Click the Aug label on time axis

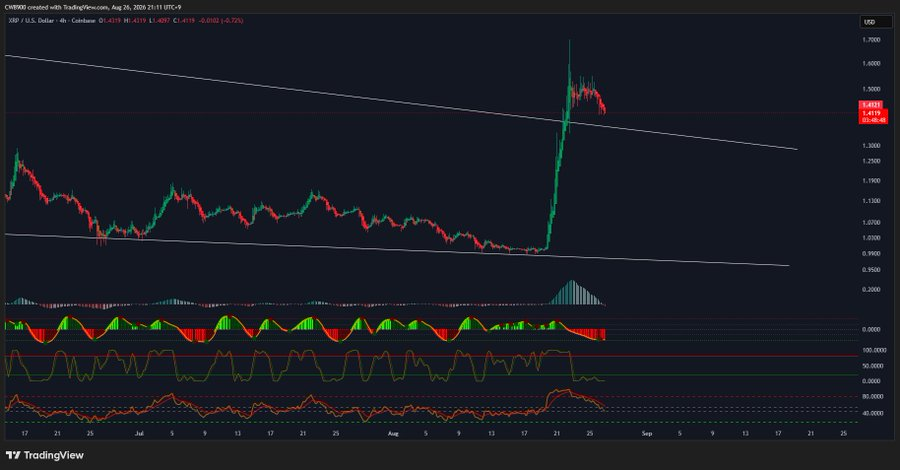point(393,434)
